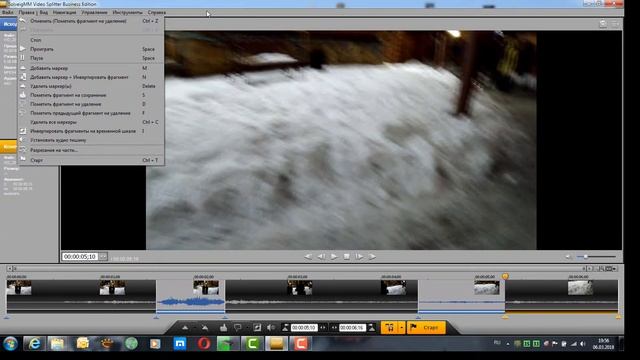Click the timeline horizontal scrollbar left arrow
The width and height of the screenshot is (640, 360).
9,269
